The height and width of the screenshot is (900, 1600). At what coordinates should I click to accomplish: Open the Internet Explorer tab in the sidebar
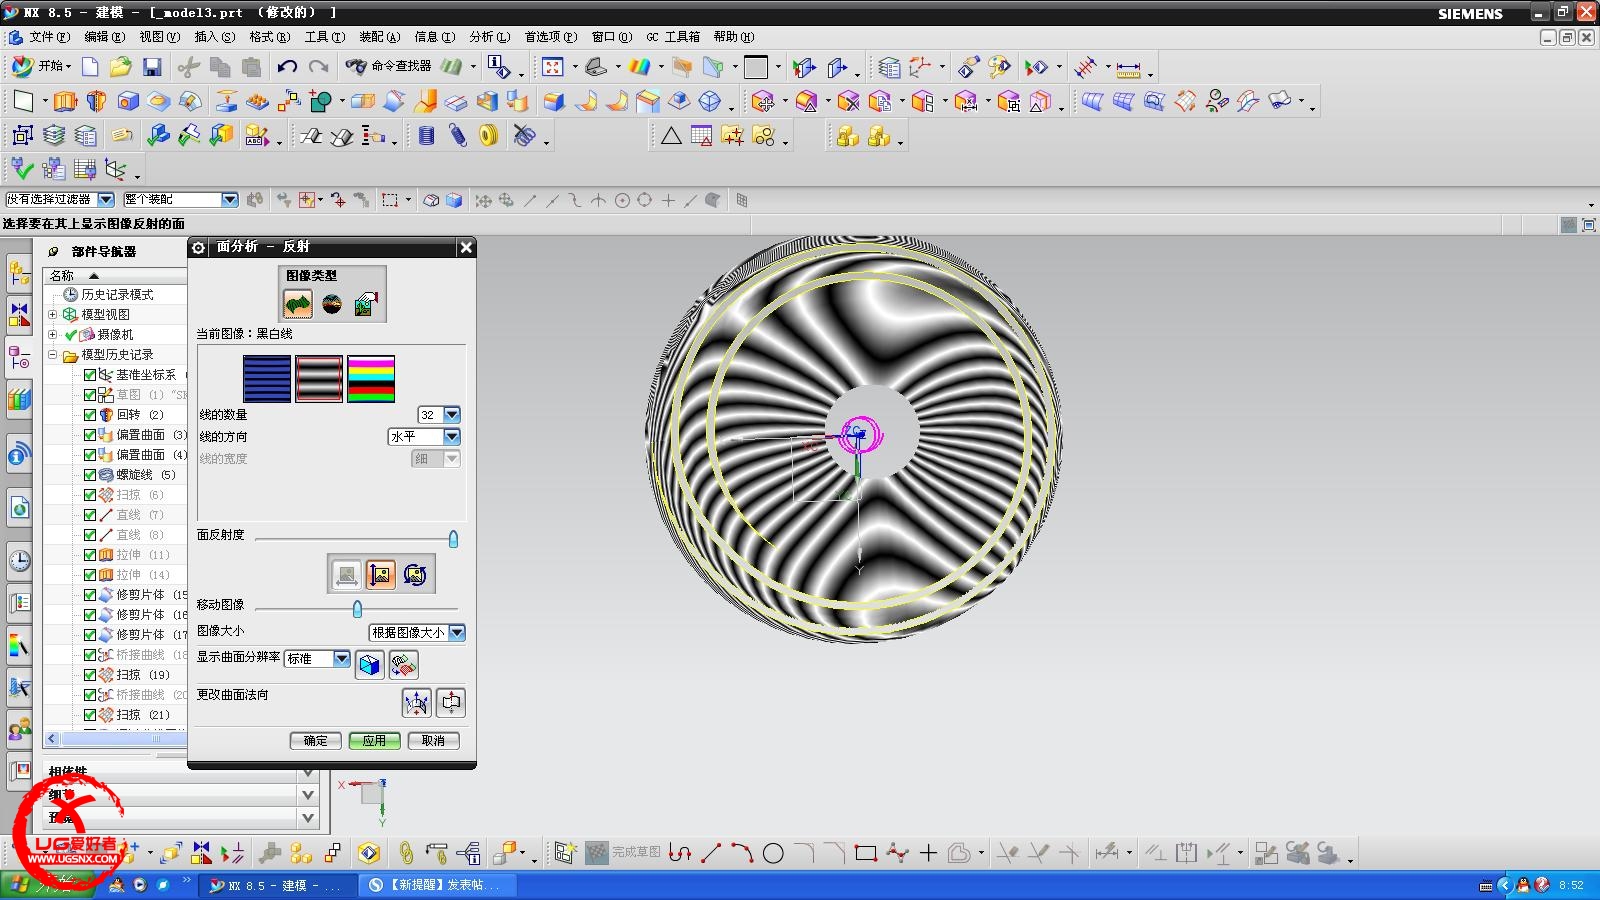[x=19, y=508]
